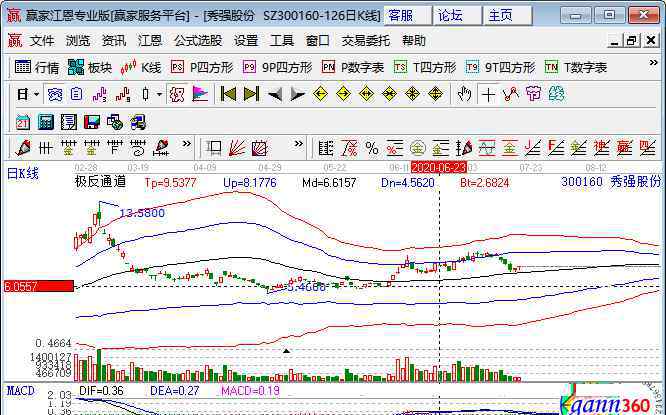Open the 资讯 menu
Viewport: 666px width, 415px height.
pos(114,41)
